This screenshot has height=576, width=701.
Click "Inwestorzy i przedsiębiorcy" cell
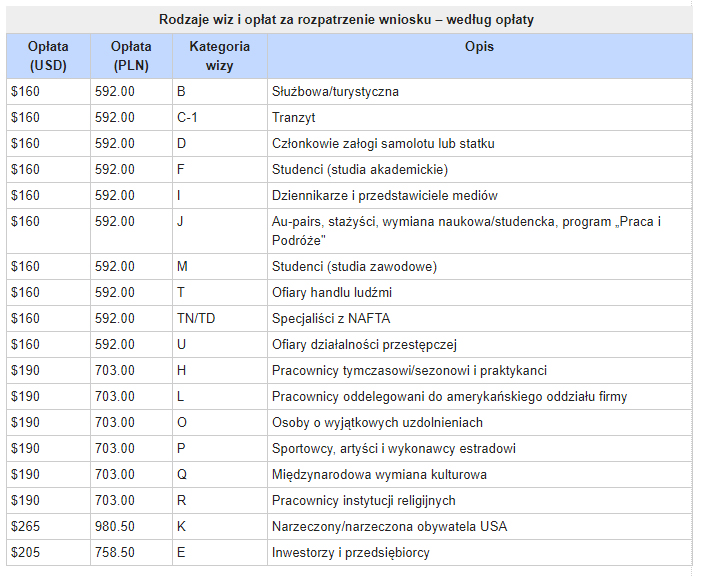pos(479,552)
